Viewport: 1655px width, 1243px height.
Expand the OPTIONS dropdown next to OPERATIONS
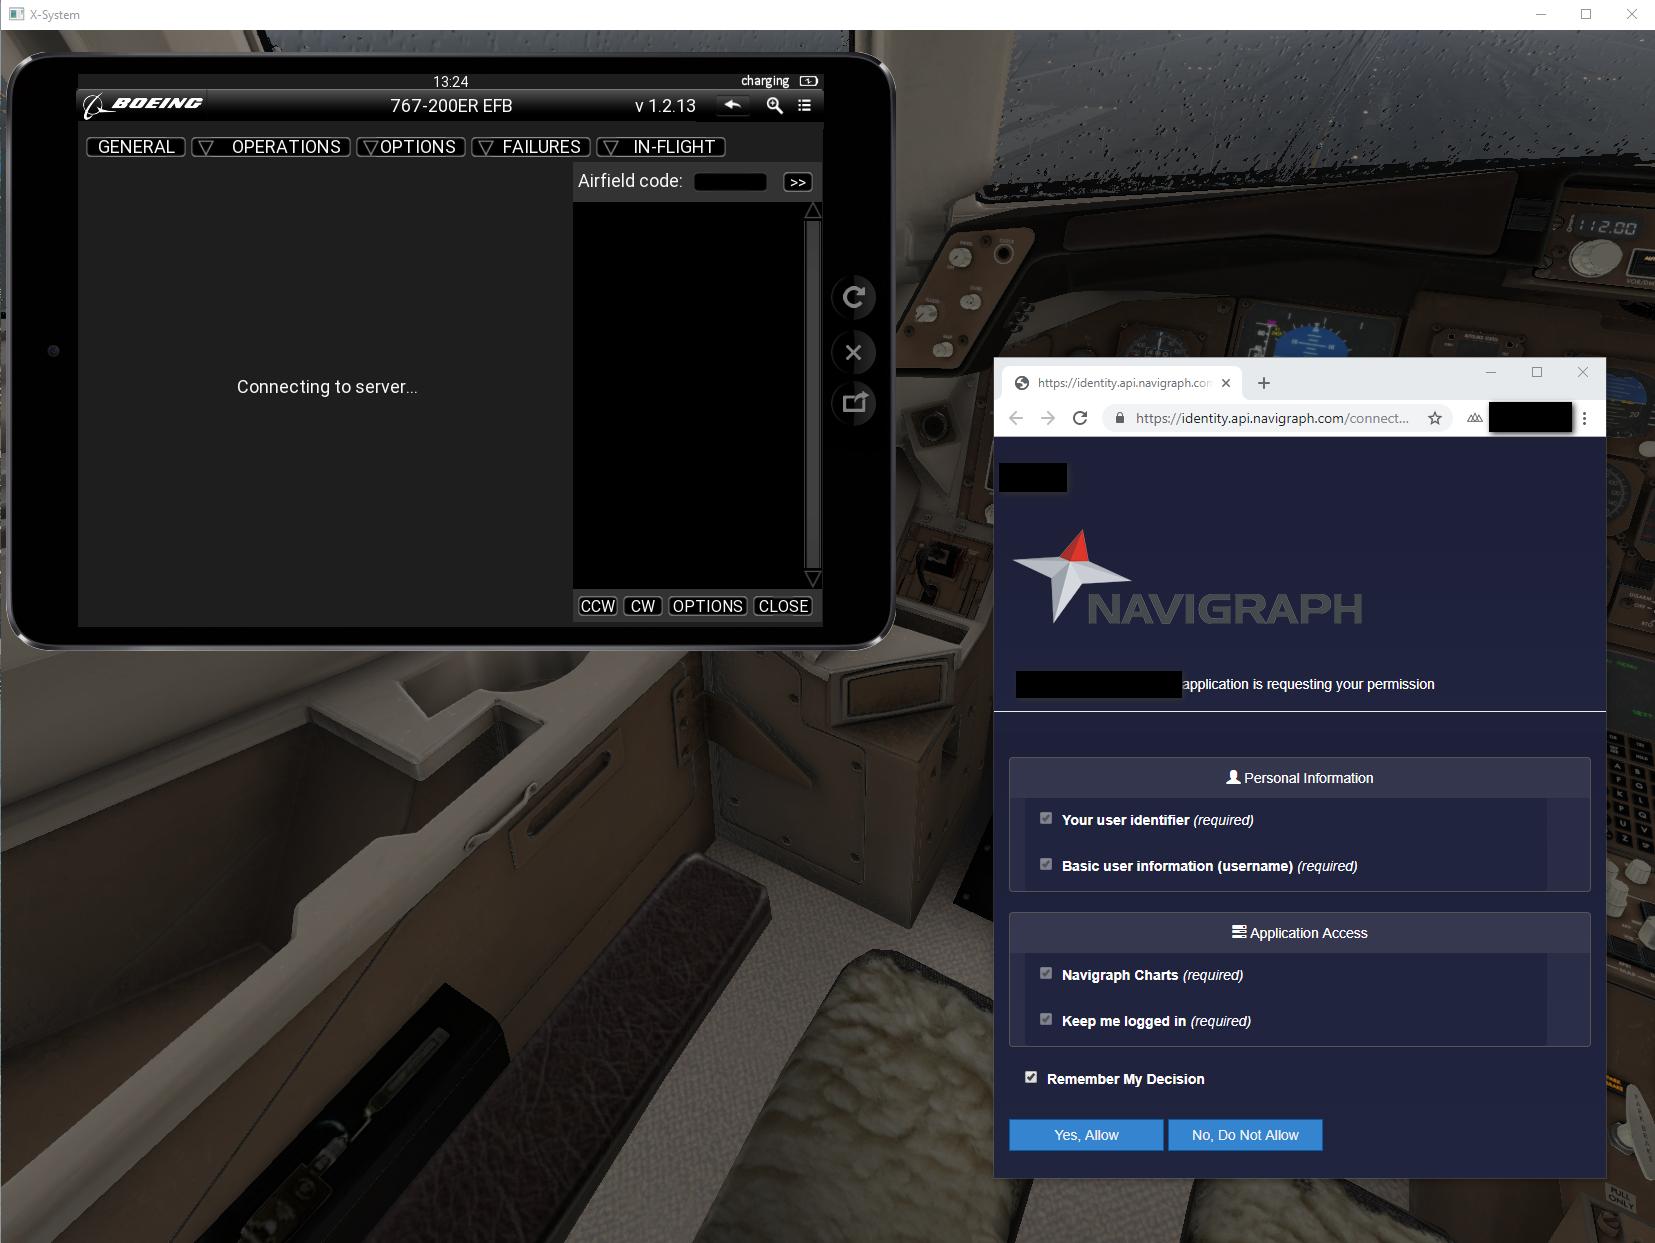click(411, 147)
